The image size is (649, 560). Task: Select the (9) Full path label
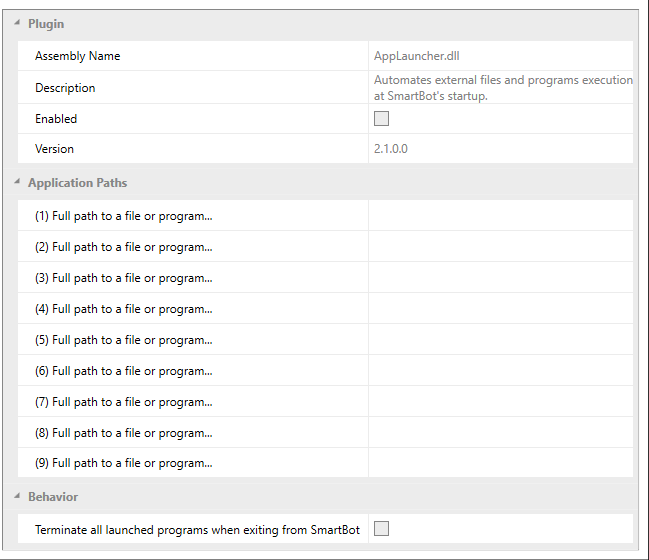pyautogui.click(x=123, y=463)
